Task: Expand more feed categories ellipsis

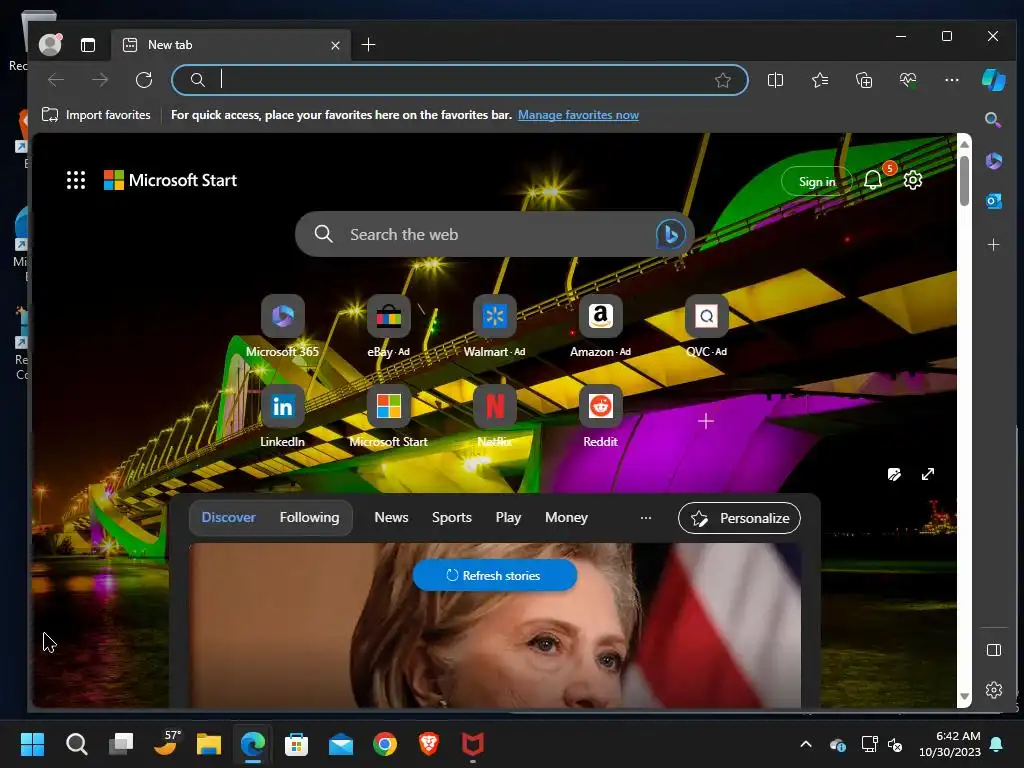Action: [646, 518]
